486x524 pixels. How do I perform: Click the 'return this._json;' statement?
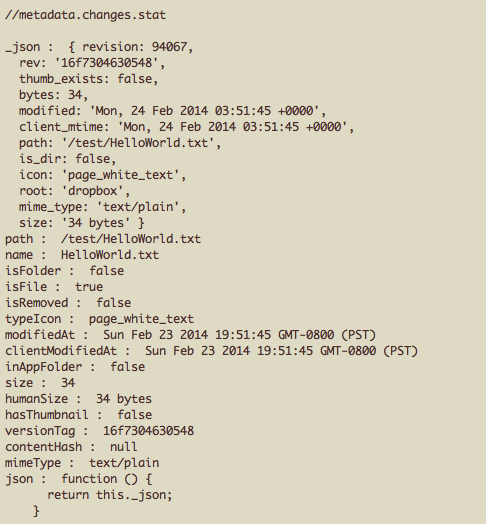point(110,495)
